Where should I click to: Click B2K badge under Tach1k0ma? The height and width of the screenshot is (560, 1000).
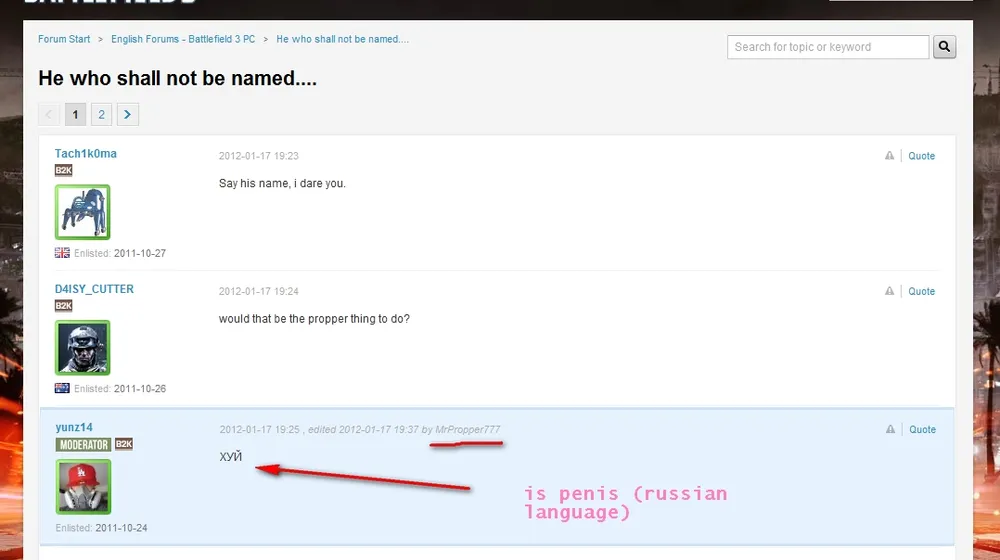click(x=64, y=170)
